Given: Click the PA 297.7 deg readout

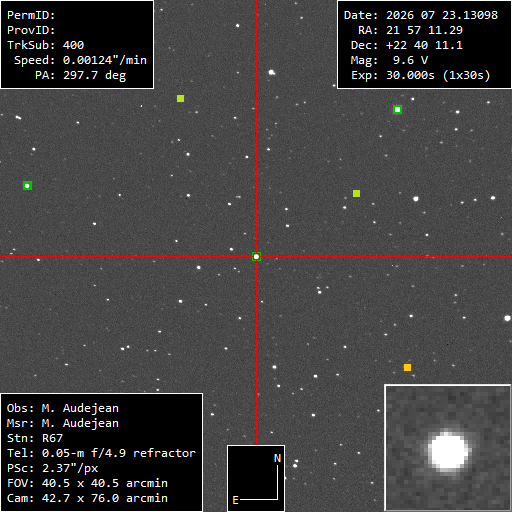Looking at the screenshot, I should pos(81,75).
